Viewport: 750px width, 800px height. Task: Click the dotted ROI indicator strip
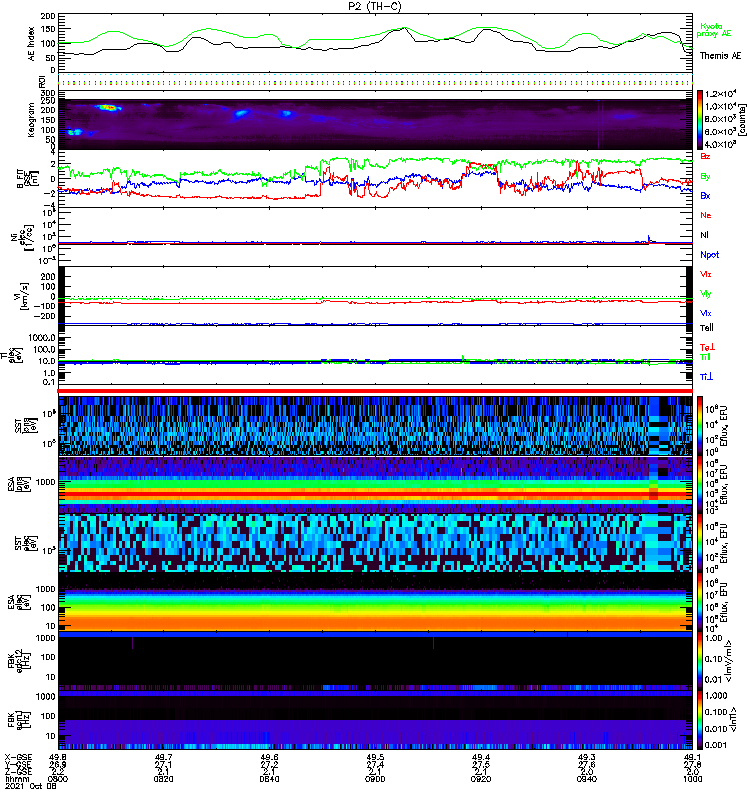(375, 80)
